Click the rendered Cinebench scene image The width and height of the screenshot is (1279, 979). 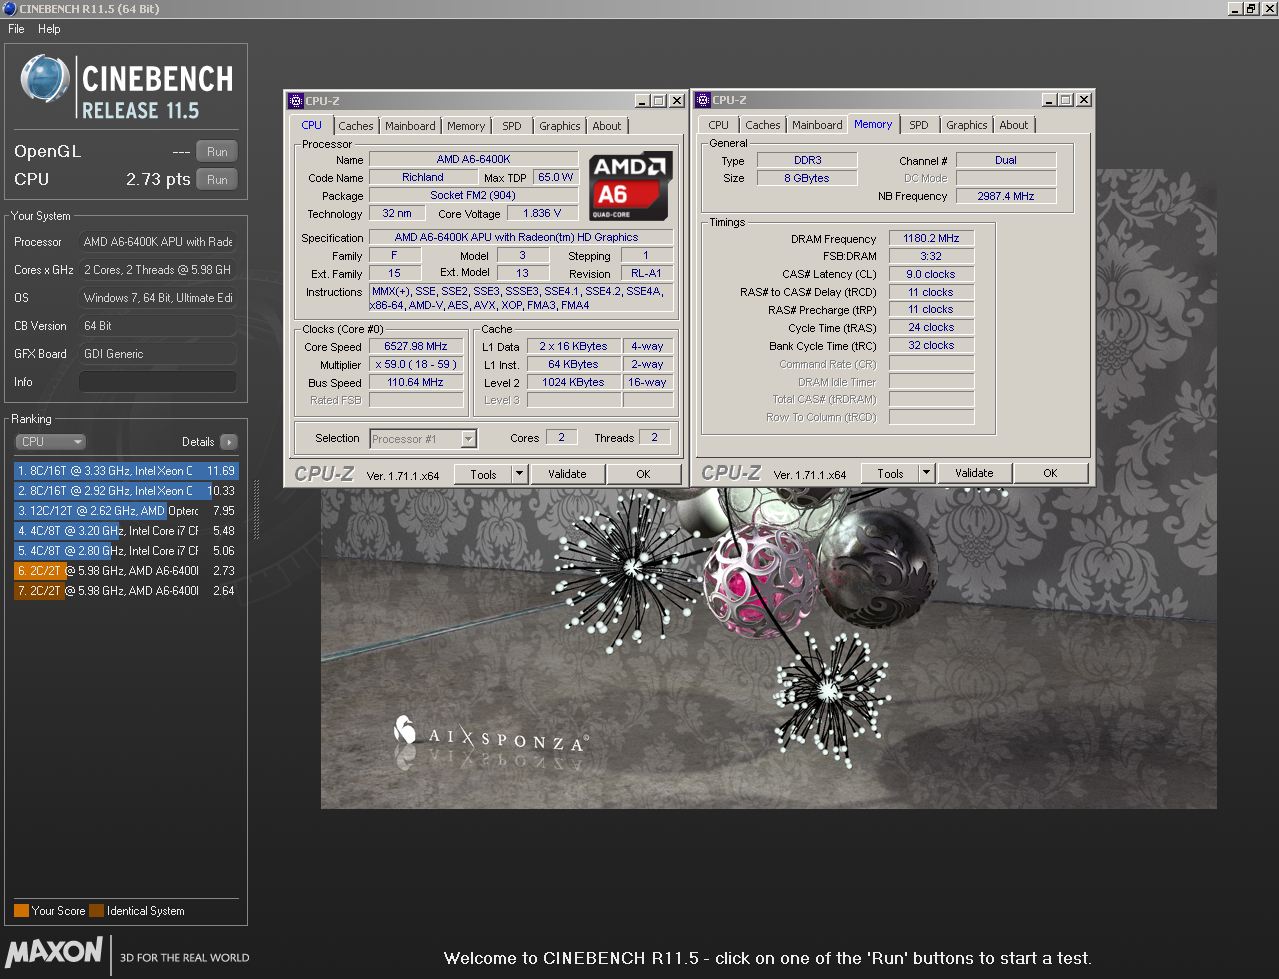click(768, 648)
